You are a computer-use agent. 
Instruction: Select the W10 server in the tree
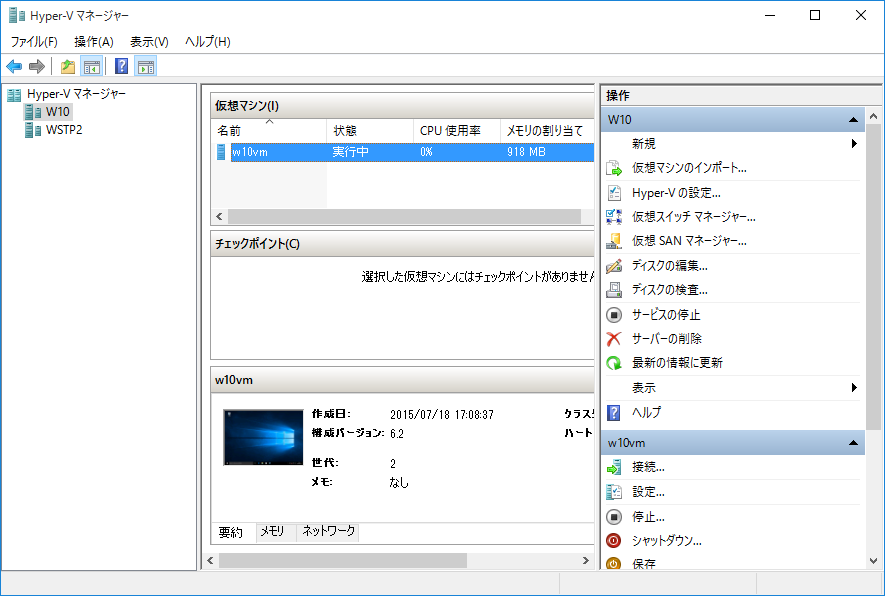(x=58, y=112)
